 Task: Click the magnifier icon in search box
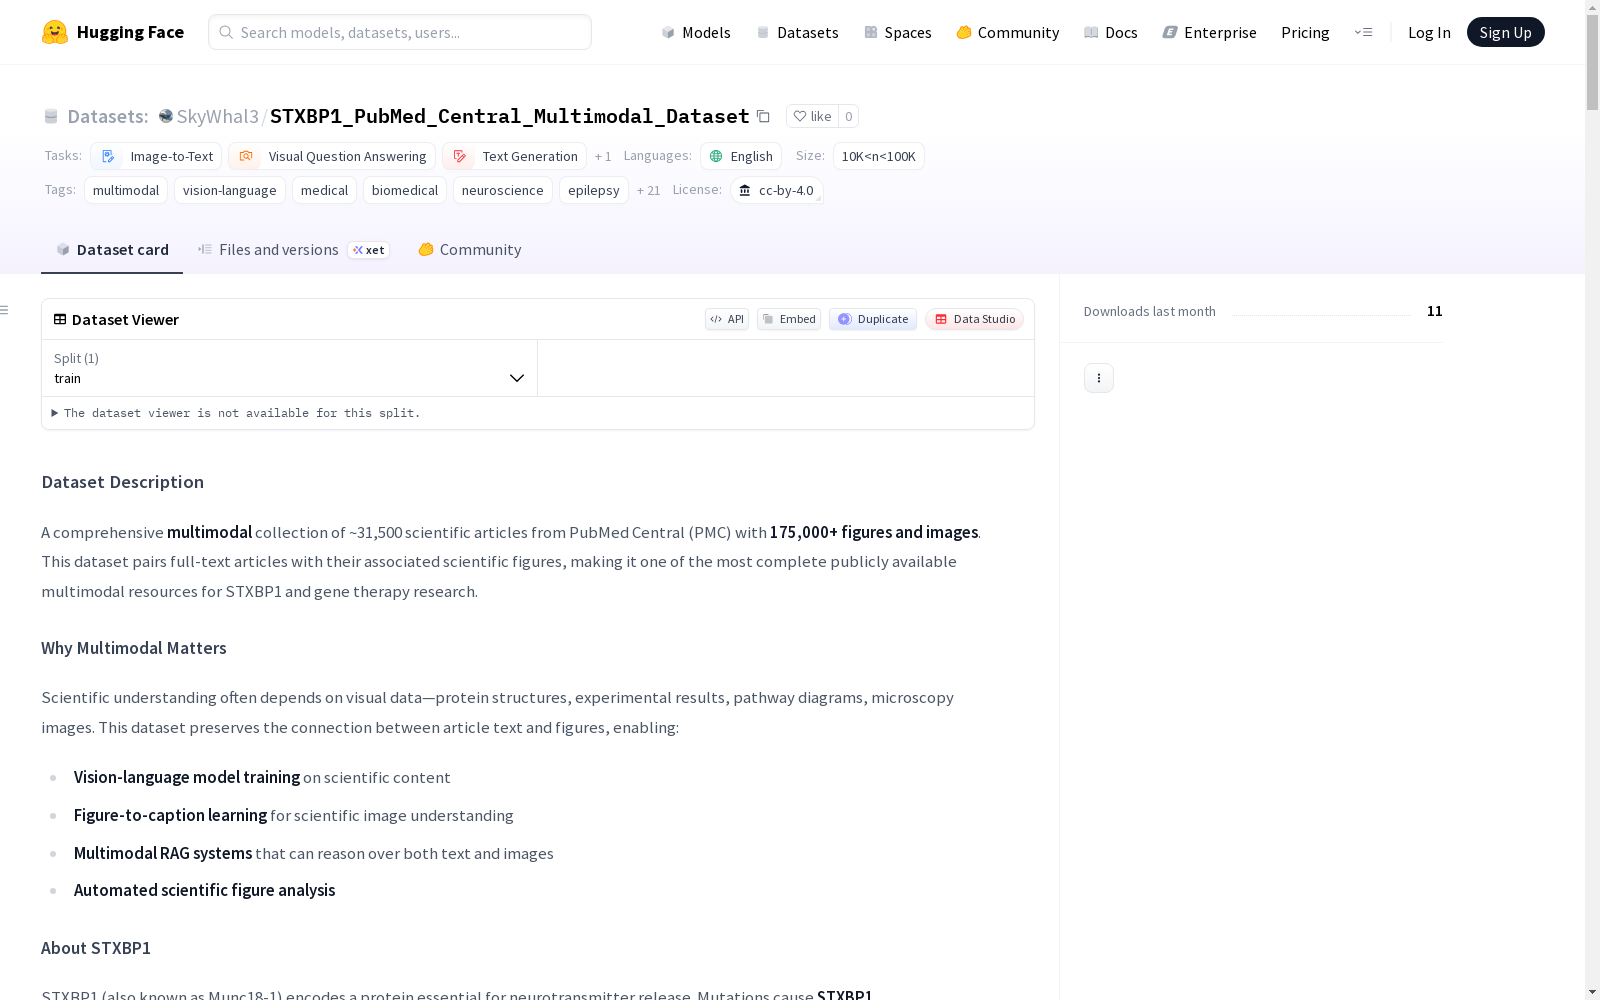coord(226,32)
